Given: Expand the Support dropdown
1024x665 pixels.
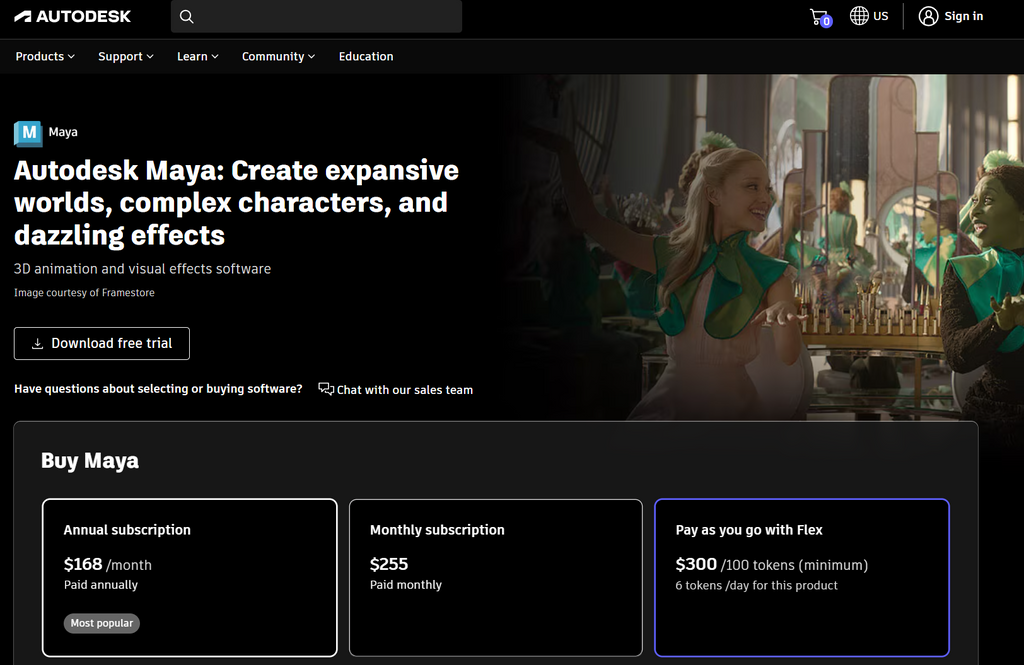Looking at the screenshot, I should (x=126, y=57).
